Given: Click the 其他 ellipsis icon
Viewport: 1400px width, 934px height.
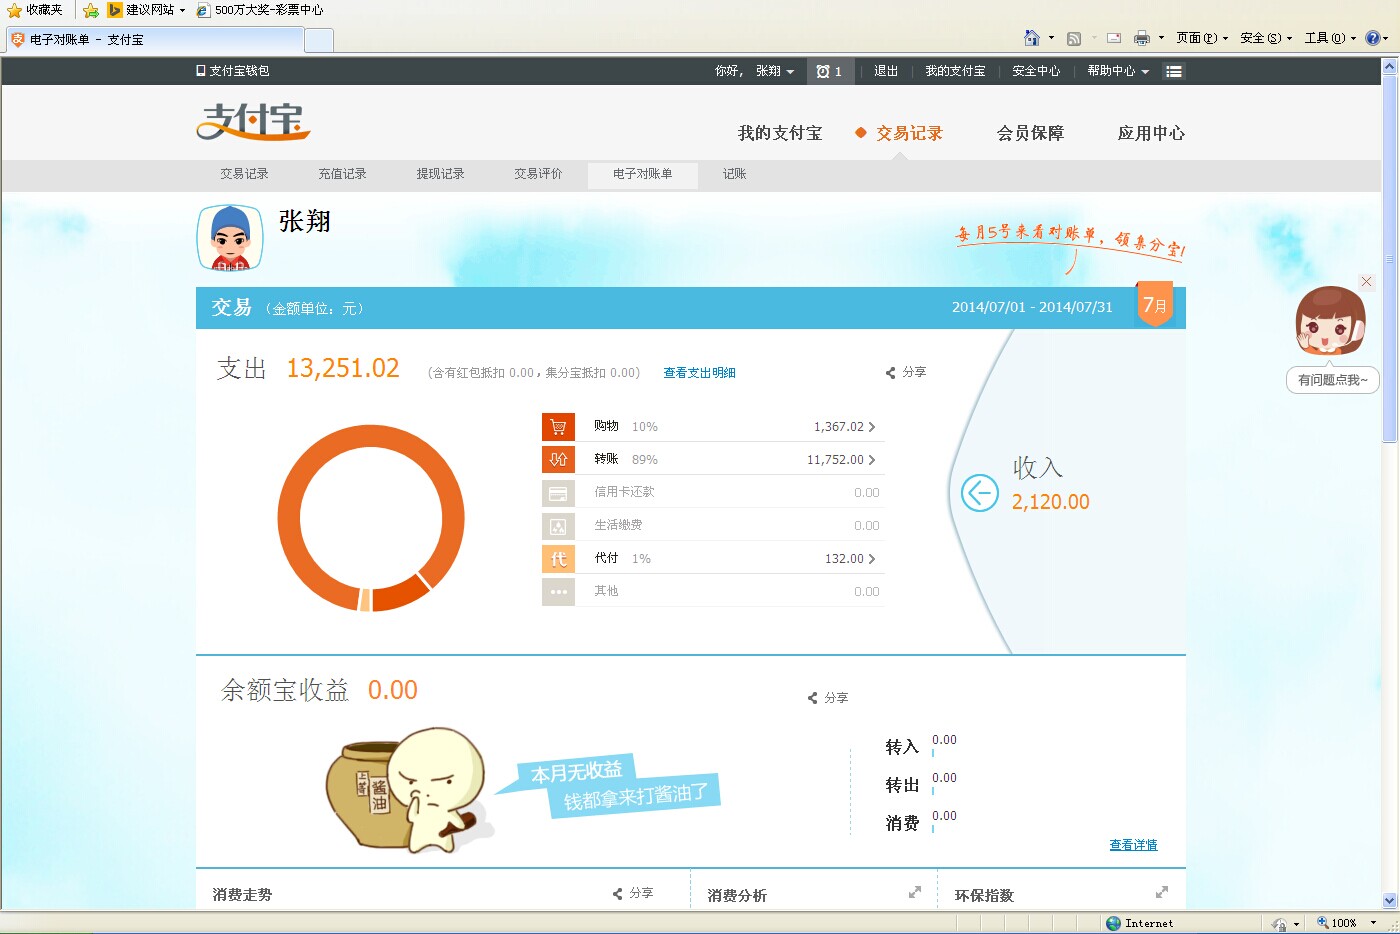Looking at the screenshot, I should click(x=558, y=592).
